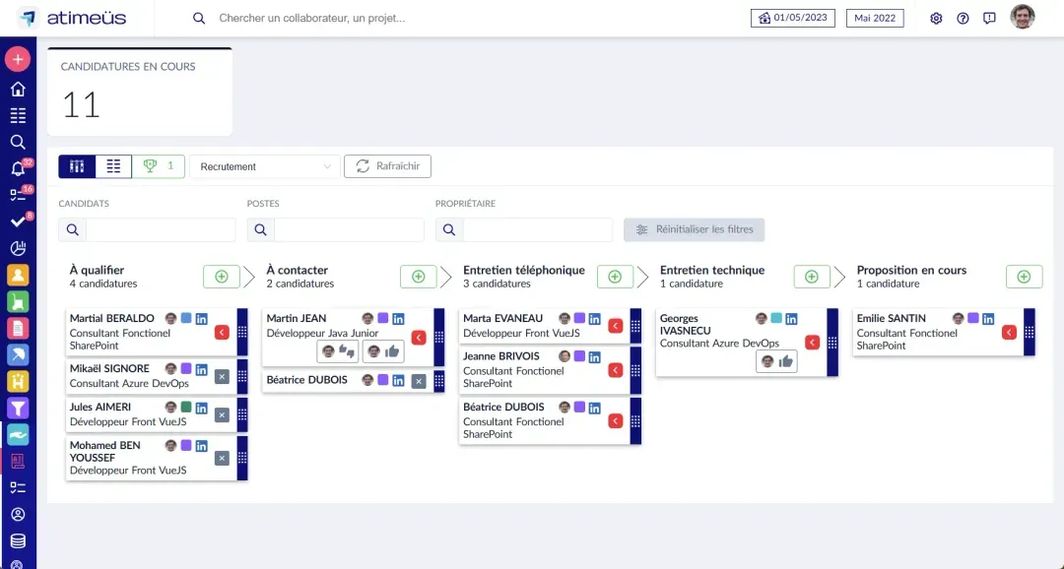This screenshot has width=1064, height=569.
Task: Click Réinitialiser les filtres button
Action: 694,230
